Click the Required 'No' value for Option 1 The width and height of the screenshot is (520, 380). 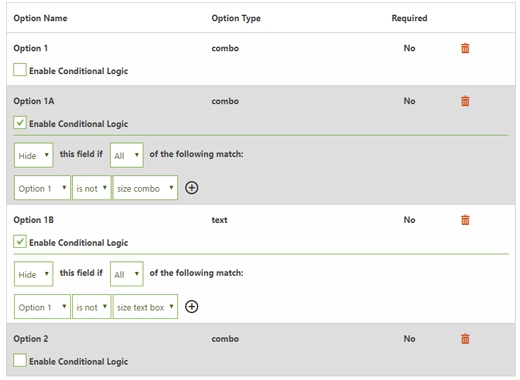click(409, 48)
